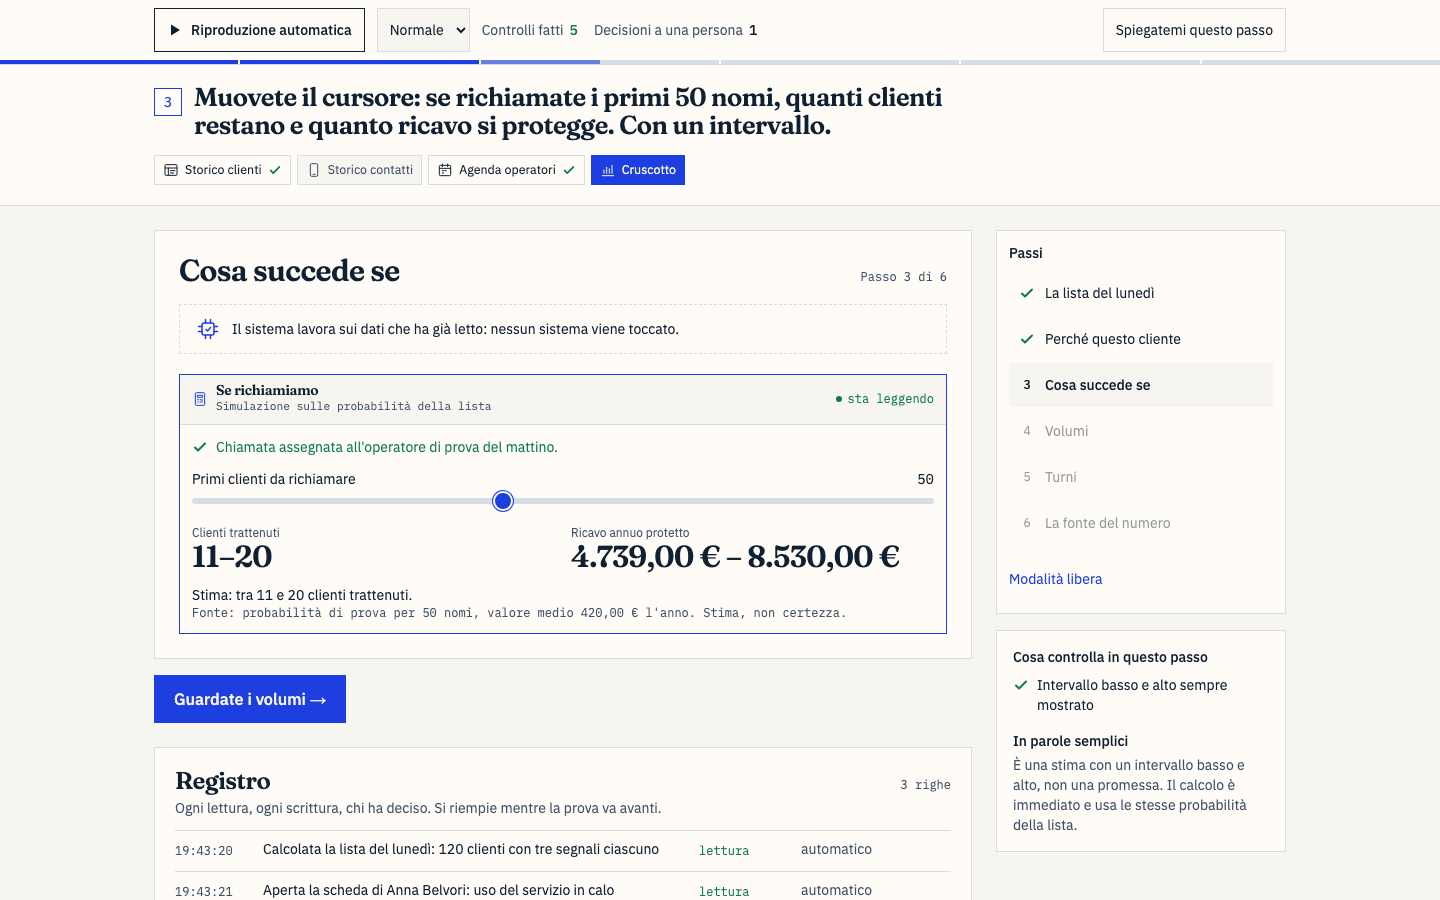Go to step Perché questo cliente
Screen dimensions: 1440x900
(x=1141, y=339)
